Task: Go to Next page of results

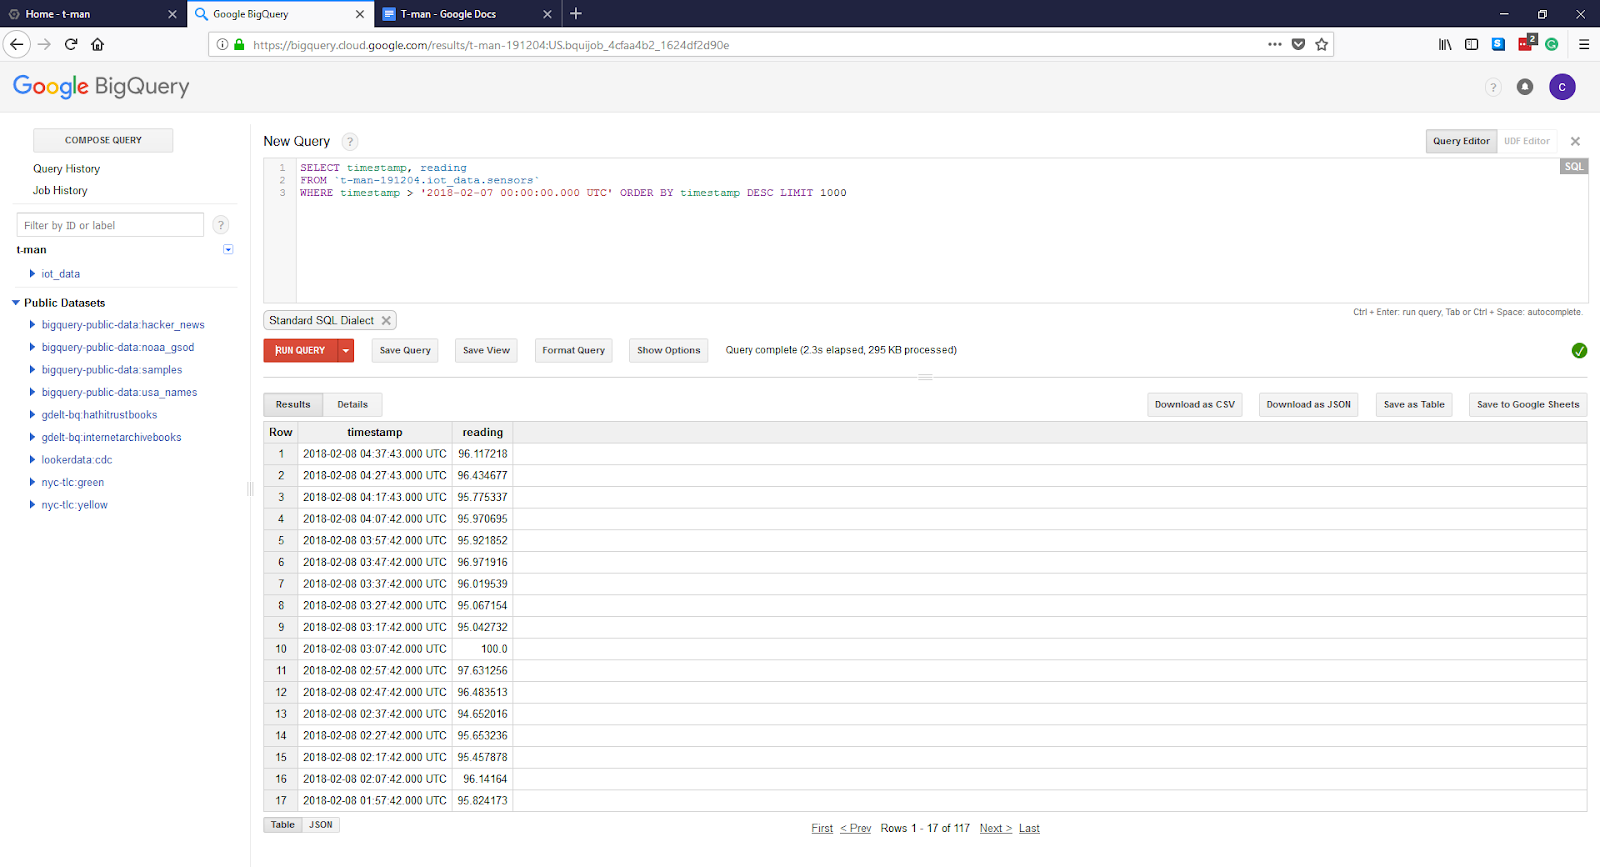Action: pos(996,828)
